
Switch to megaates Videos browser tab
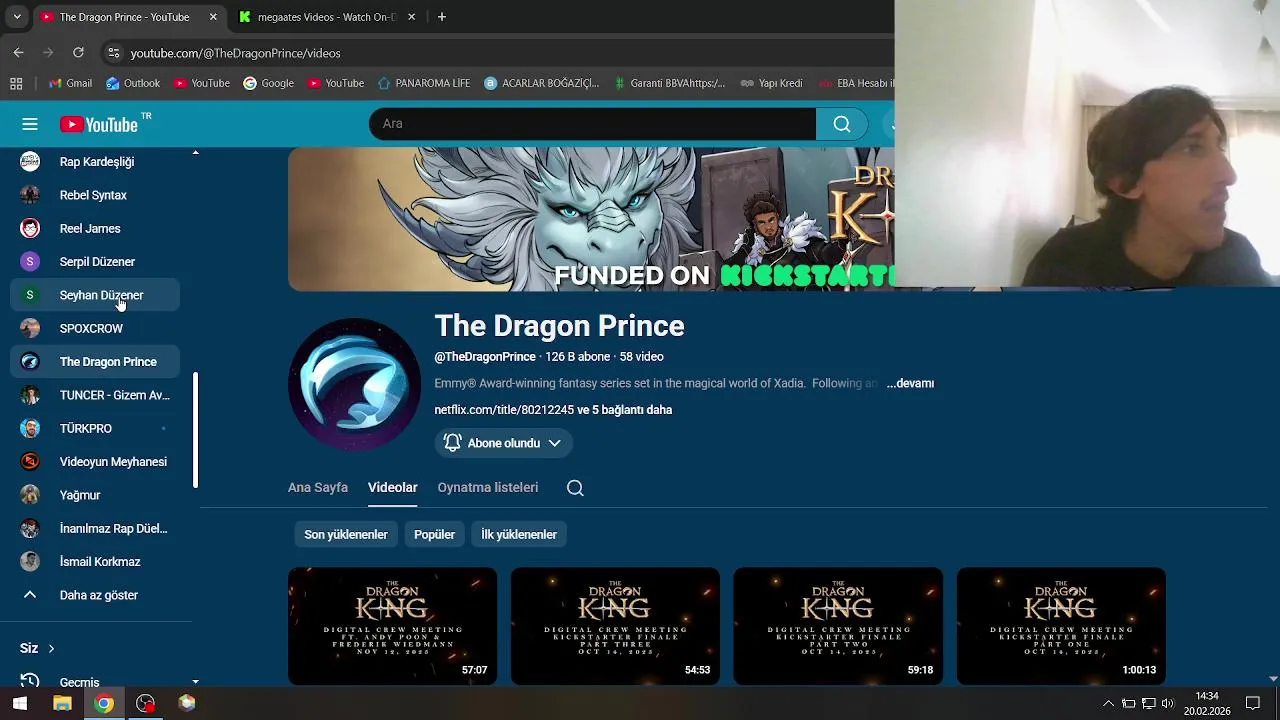(328, 17)
